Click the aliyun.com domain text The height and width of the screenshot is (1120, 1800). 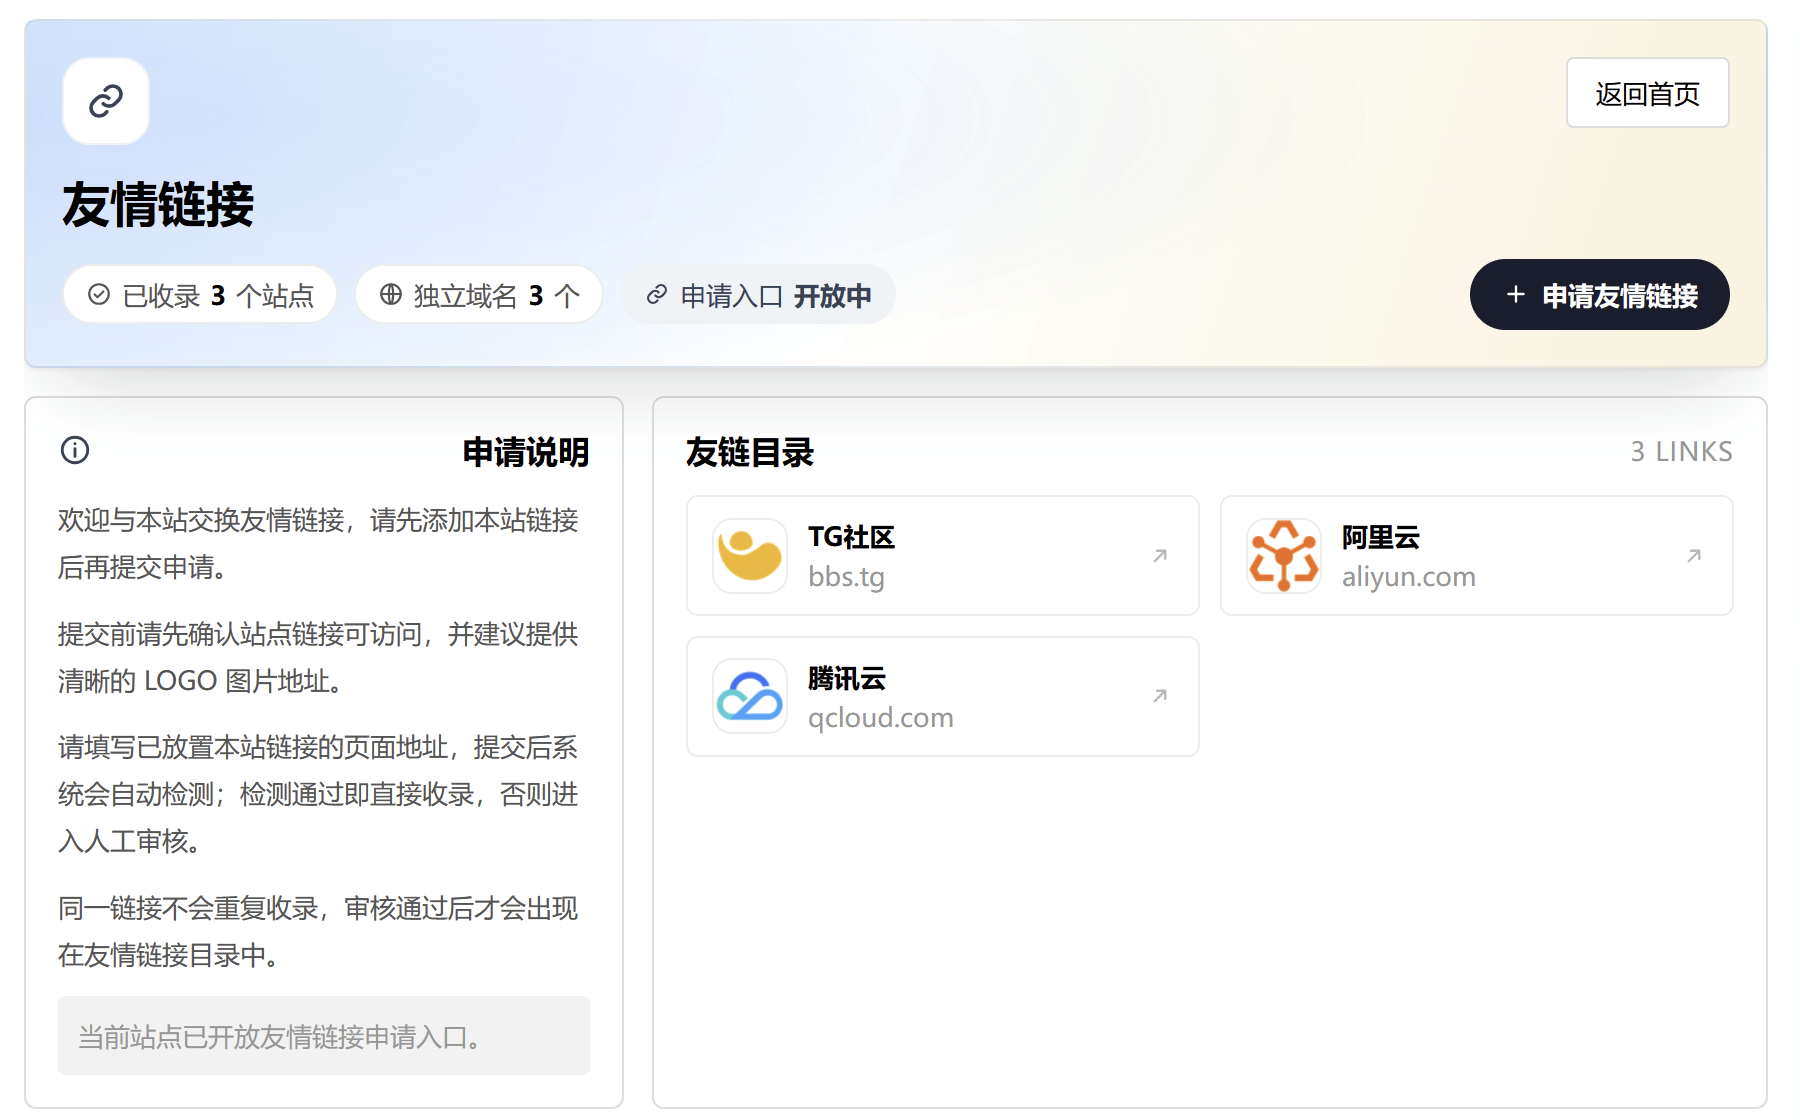1409,577
